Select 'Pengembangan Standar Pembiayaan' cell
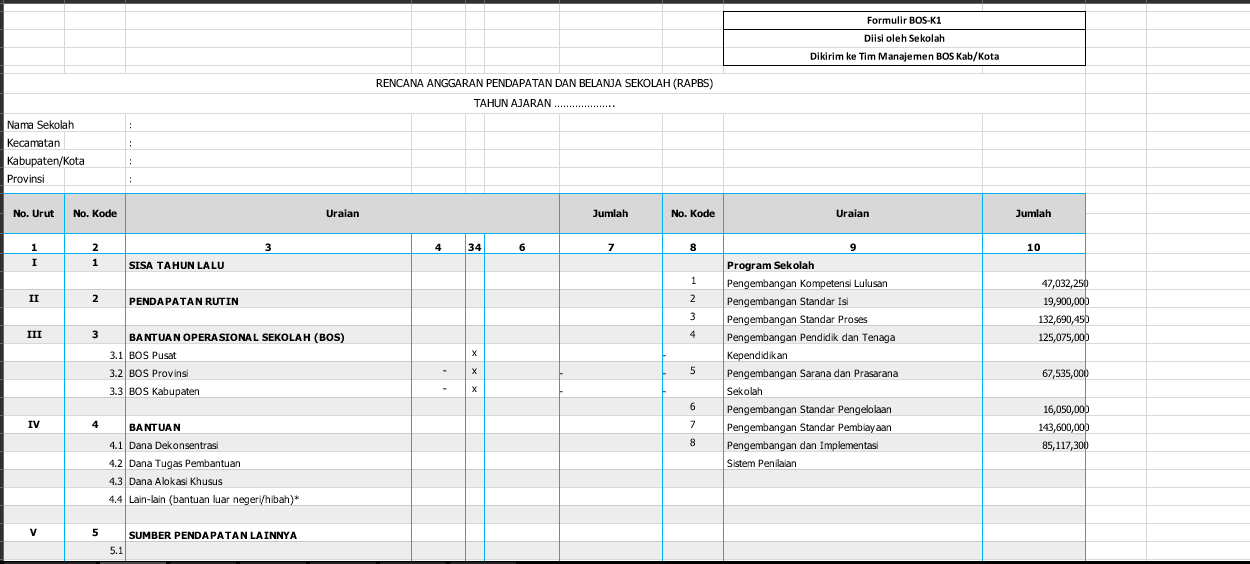 click(x=853, y=427)
